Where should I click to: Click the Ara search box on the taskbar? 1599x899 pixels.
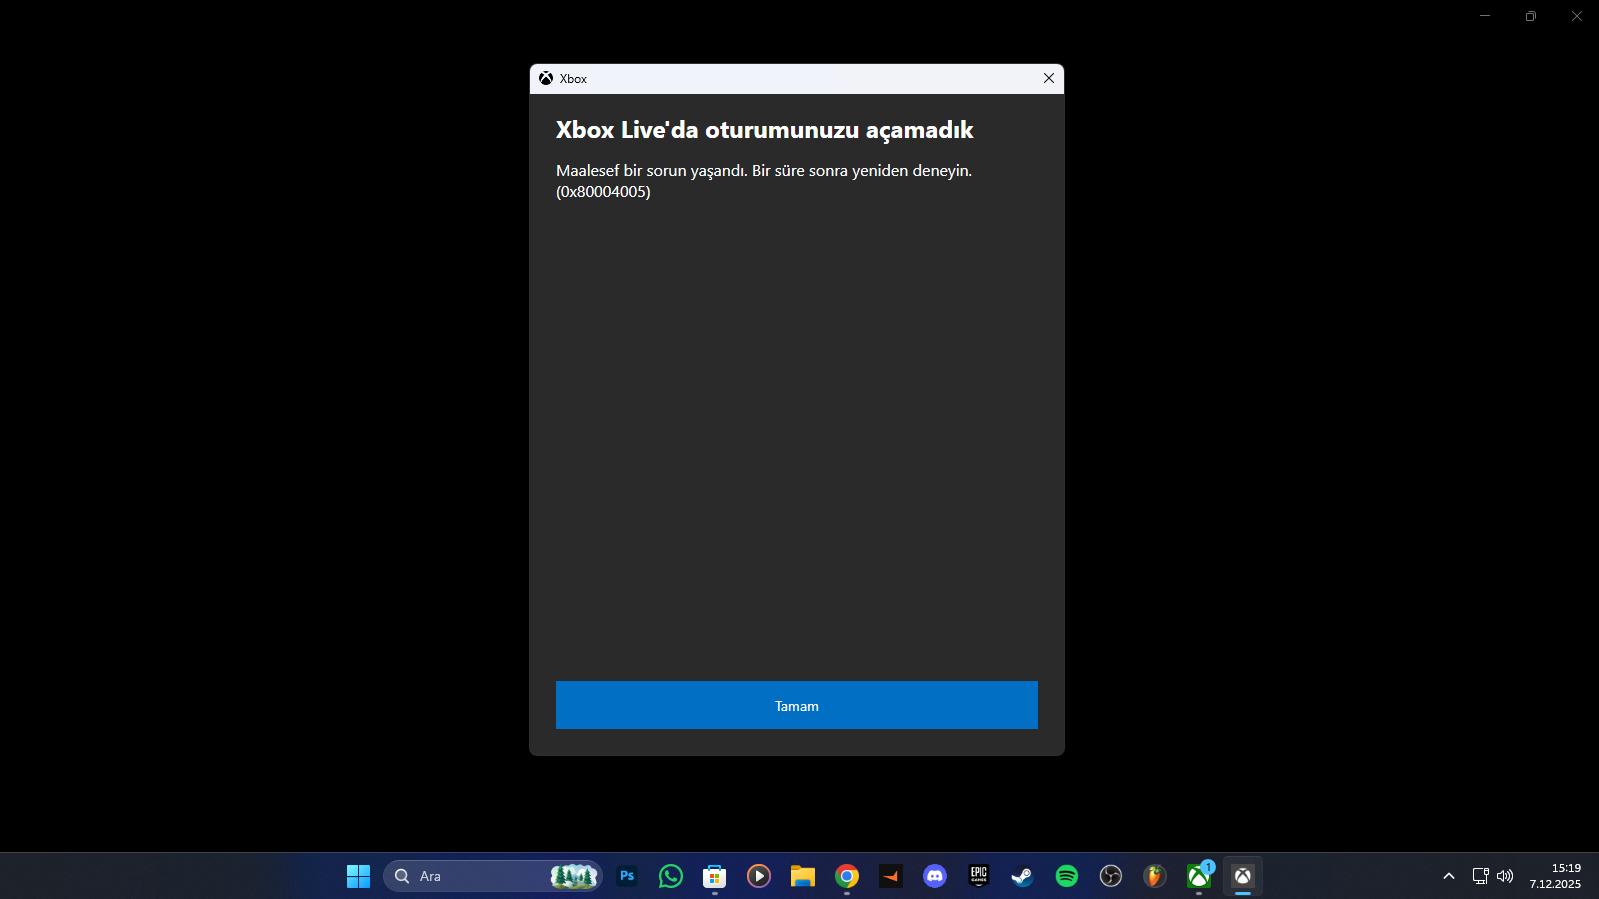(492, 876)
